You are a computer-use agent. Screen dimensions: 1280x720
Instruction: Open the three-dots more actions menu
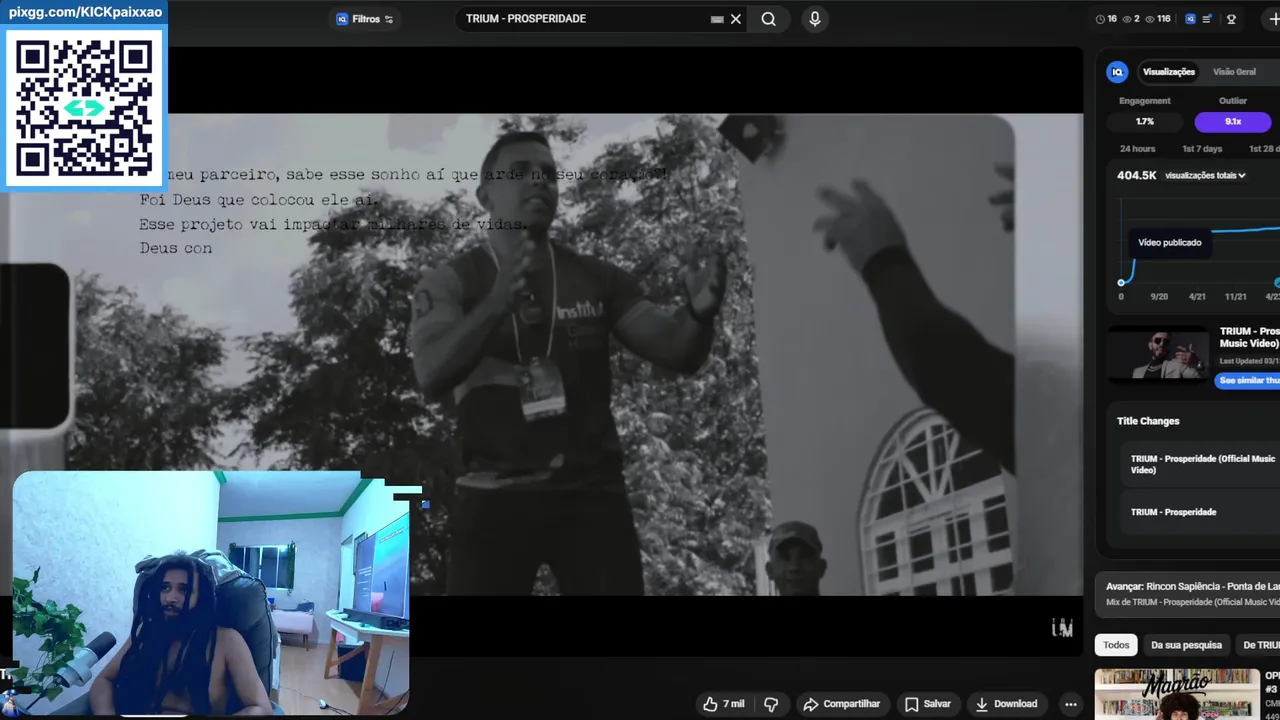click(x=1071, y=704)
